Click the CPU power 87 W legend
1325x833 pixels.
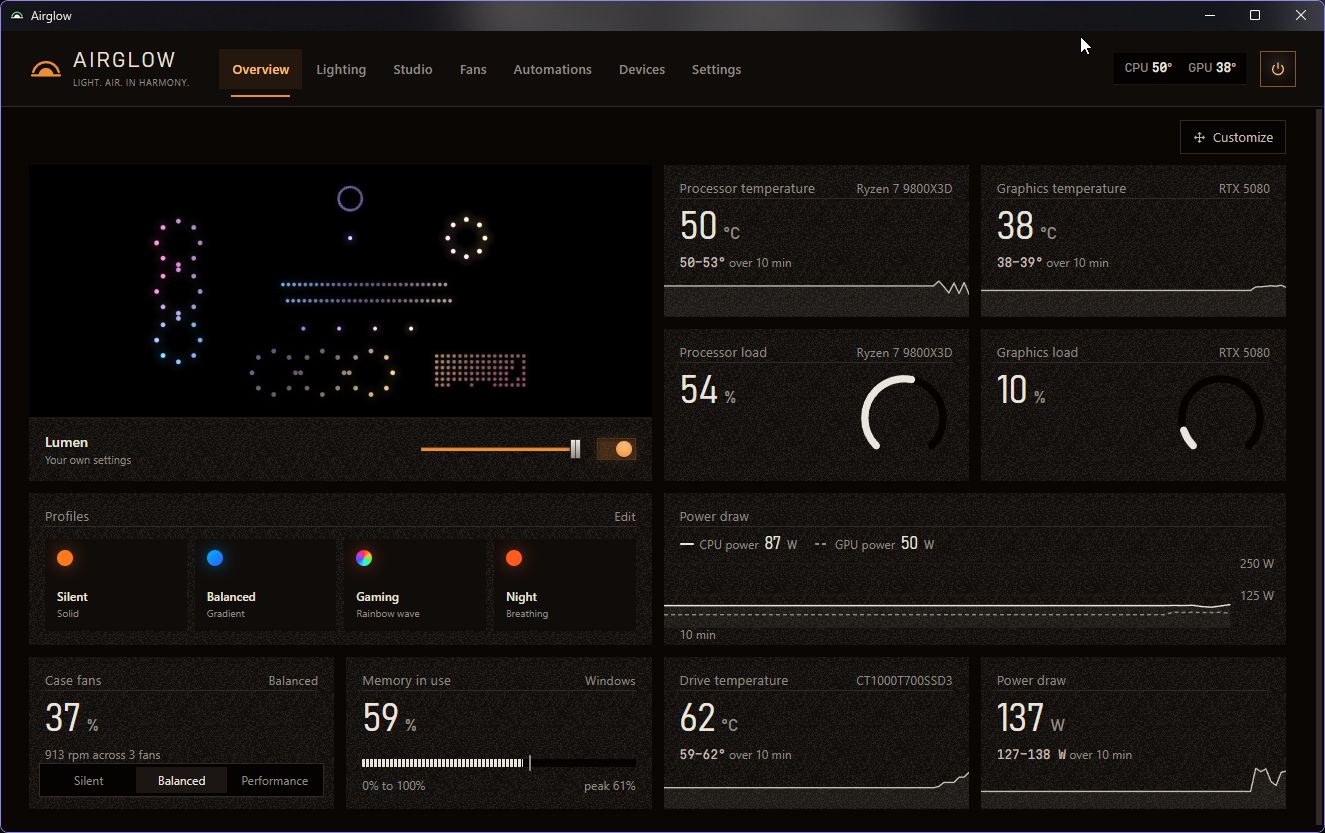click(738, 544)
